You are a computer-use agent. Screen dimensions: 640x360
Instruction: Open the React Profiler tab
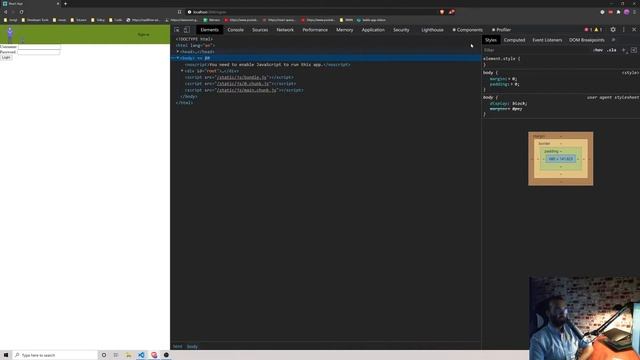[x=501, y=30]
